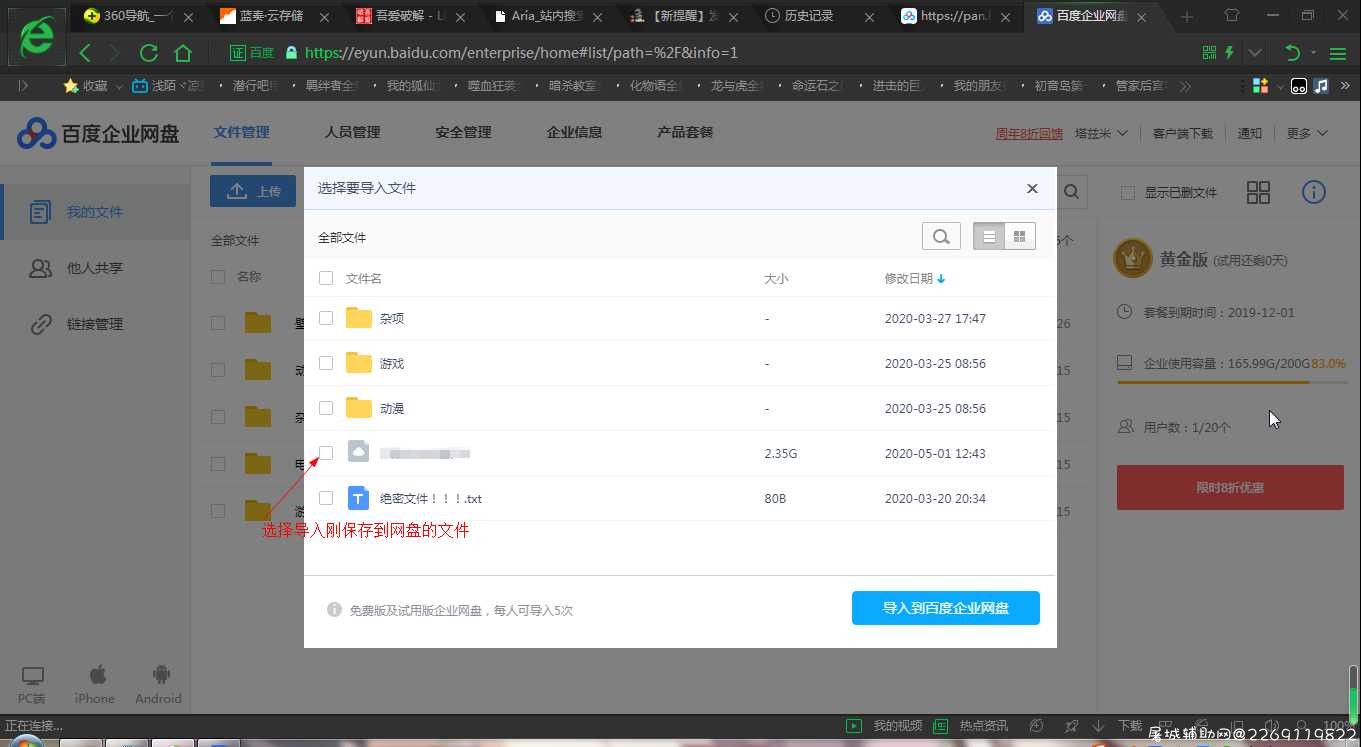
Task: Click the undo-close-tab arrow icon
Action: pyautogui.click(x=1293, y=53)
